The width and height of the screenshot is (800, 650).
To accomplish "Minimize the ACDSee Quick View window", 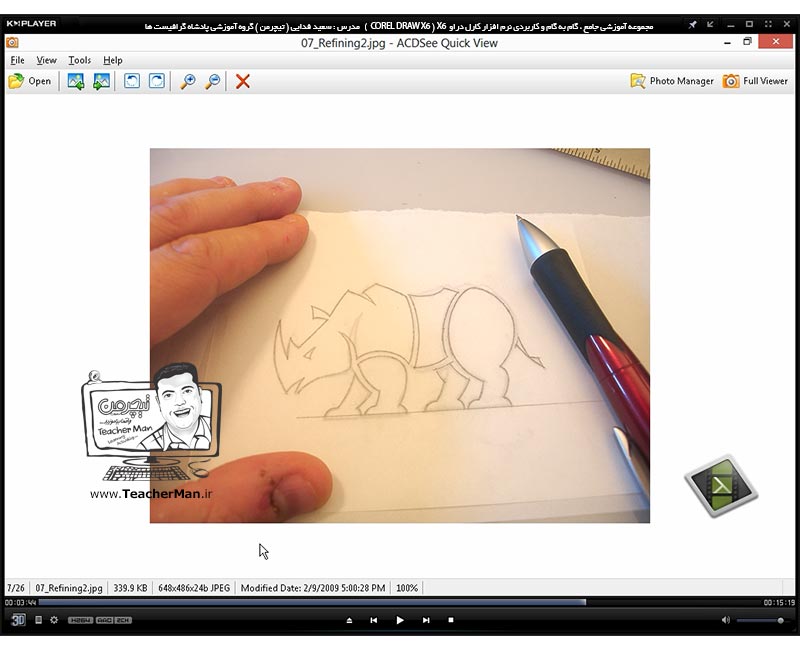I will 727,42.
